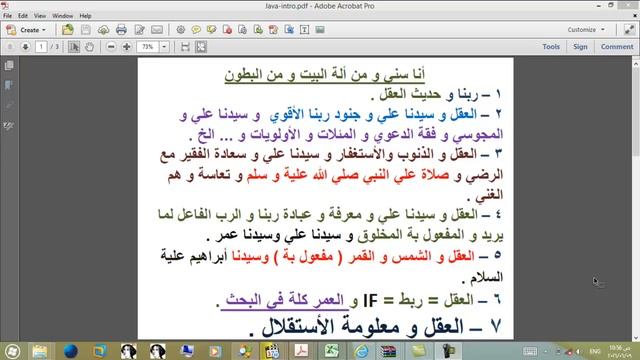640x360 pixels.
Task: Zoom out with the minus button
Action: coord(111,47)
